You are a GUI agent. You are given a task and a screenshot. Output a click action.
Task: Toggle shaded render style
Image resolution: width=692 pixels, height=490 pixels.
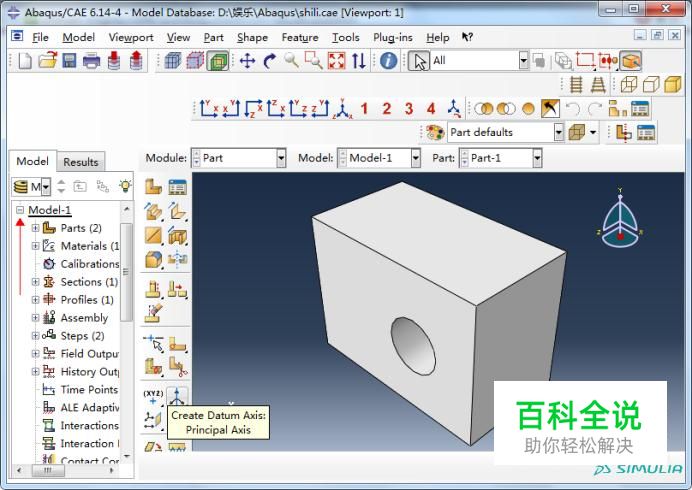[x=673, y=84]
